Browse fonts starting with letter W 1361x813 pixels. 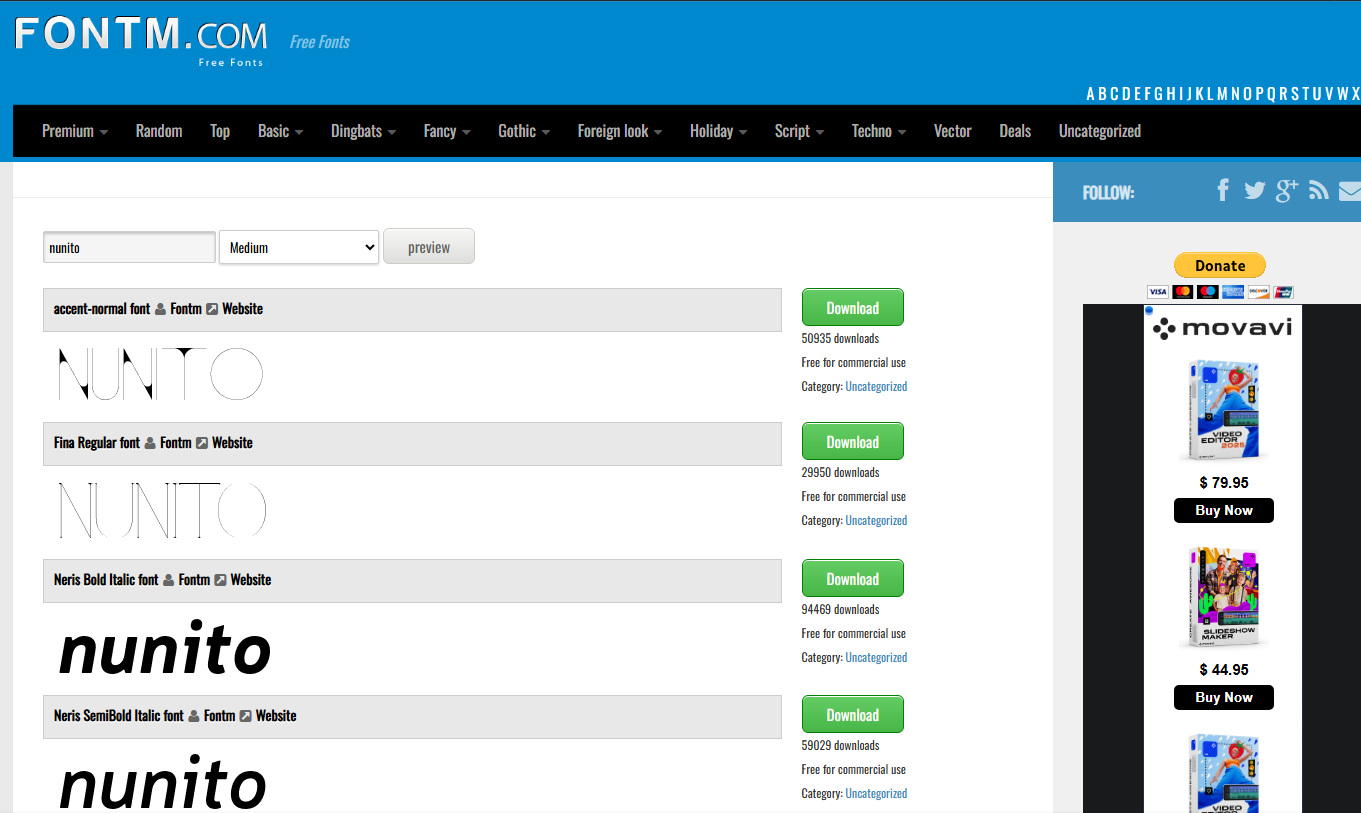coord(1343,94)
